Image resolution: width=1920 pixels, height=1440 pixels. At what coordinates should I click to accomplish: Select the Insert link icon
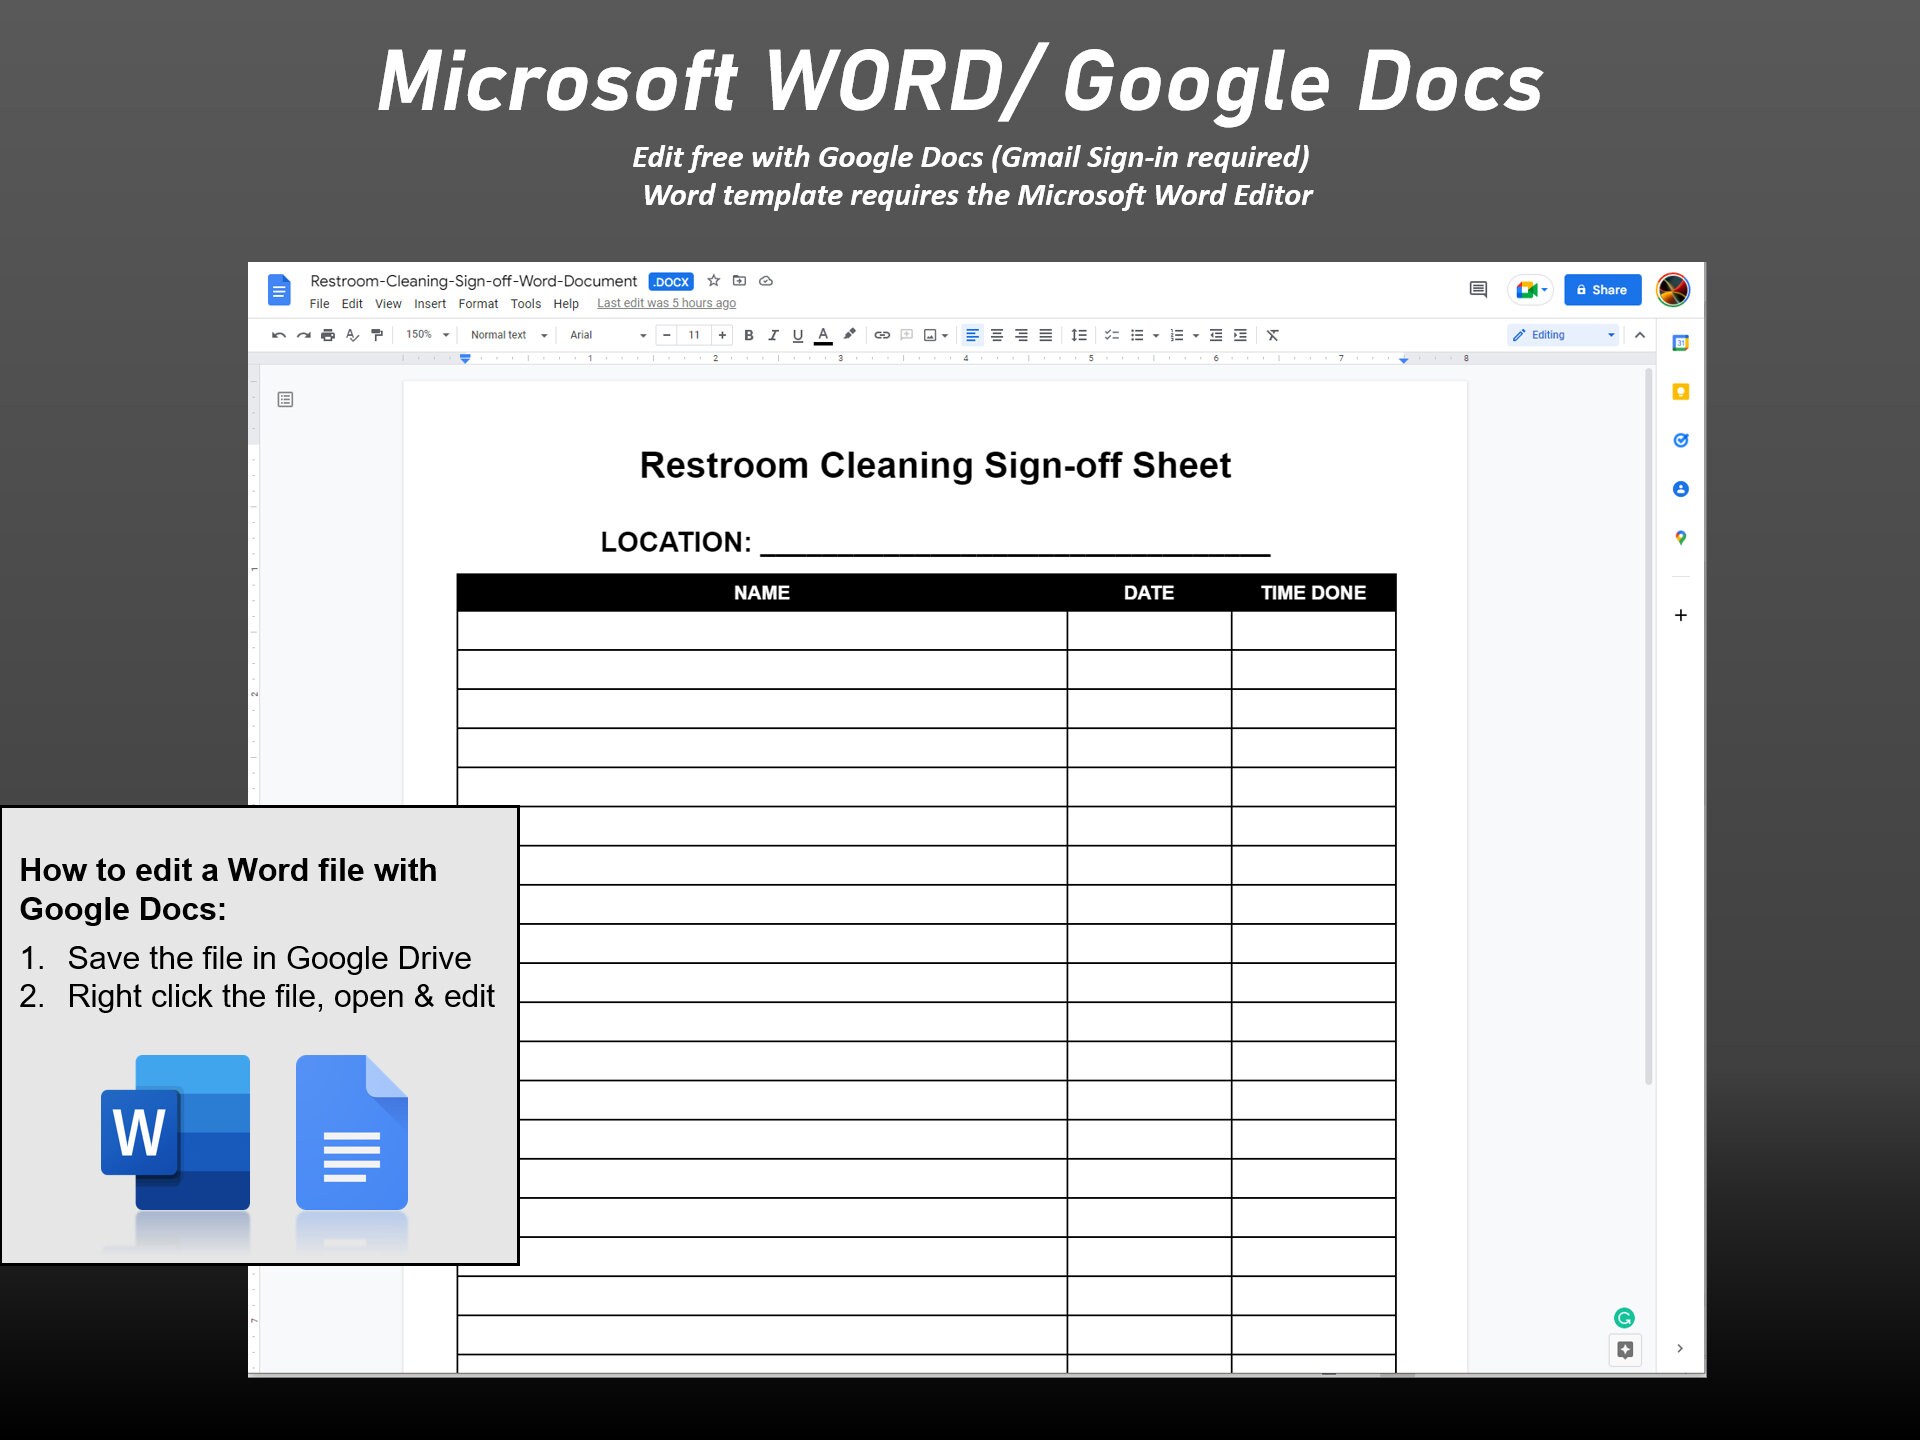pyautogui.click(x=881, y=335)
